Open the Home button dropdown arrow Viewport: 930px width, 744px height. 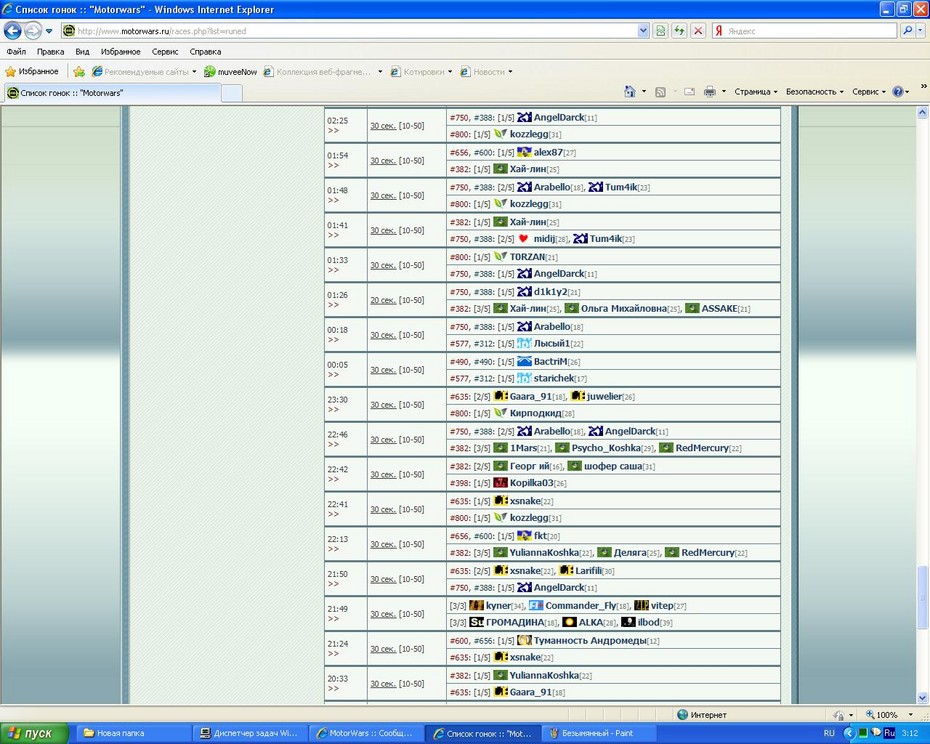(644, 92)
